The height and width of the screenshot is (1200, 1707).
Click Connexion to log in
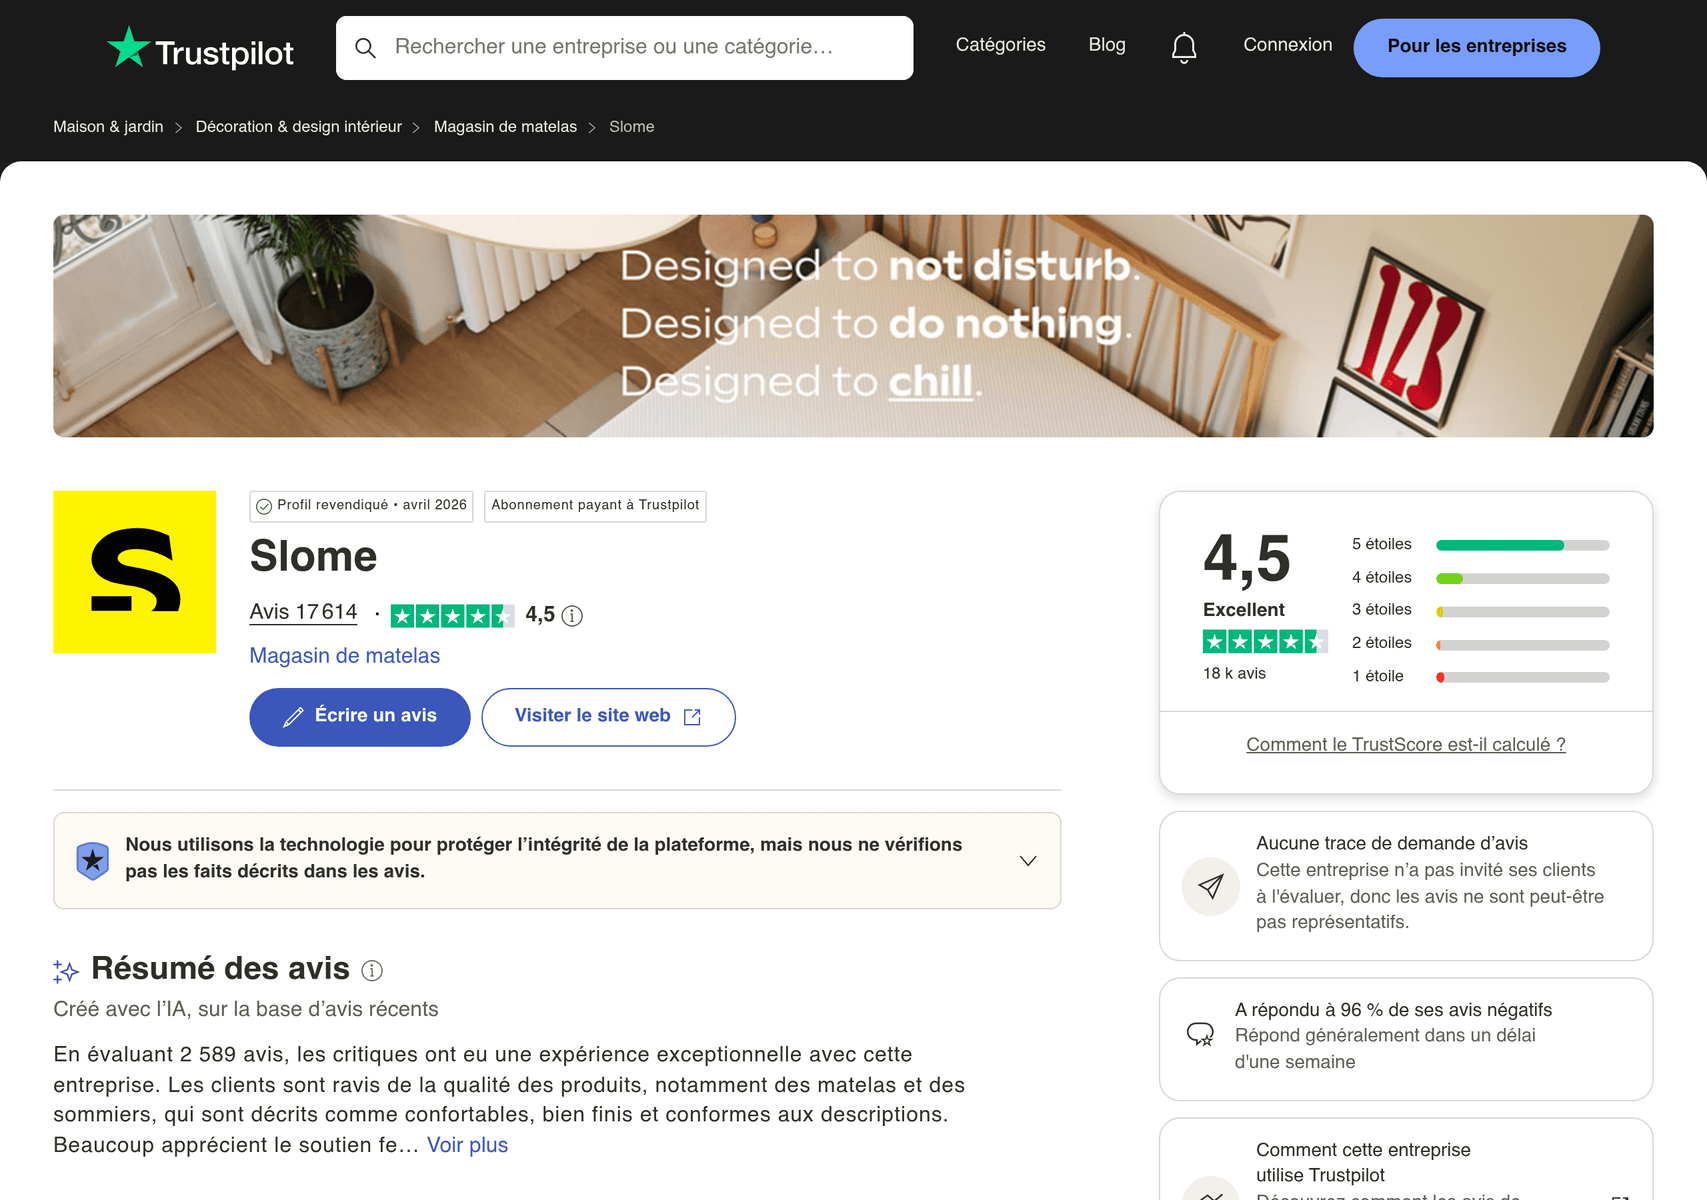point(1287,45)
